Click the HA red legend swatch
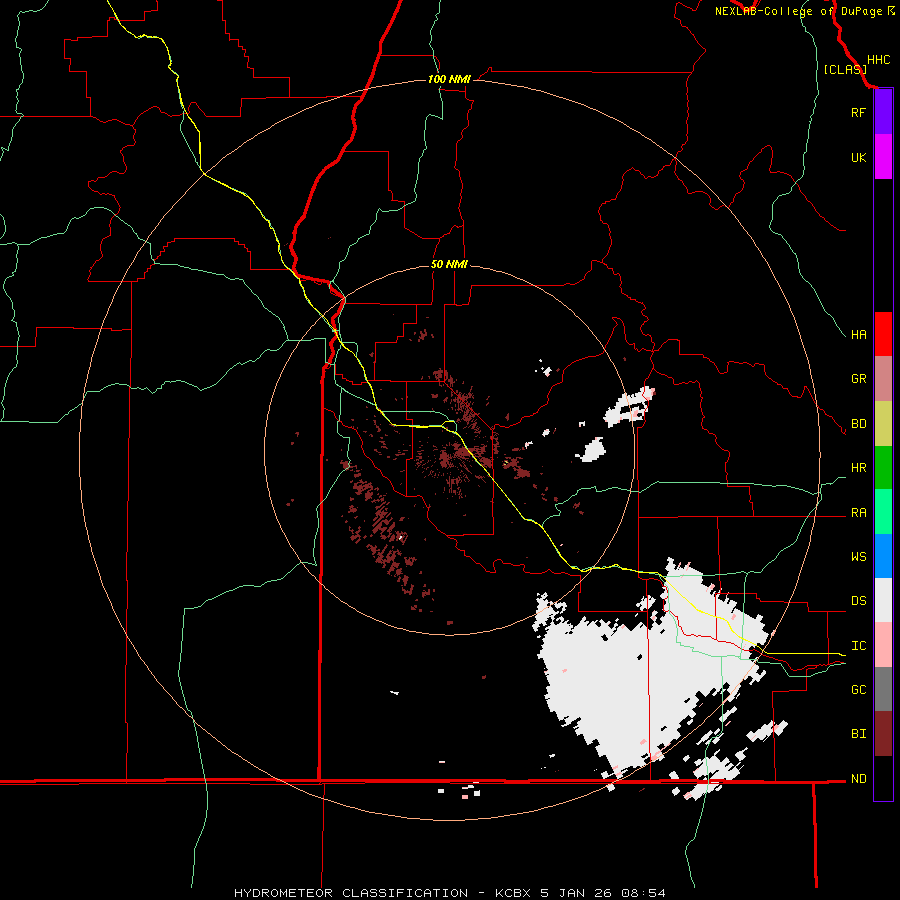The height and width of the screenshot is (900, 900). pyautogui.click(x=883, y=334)
